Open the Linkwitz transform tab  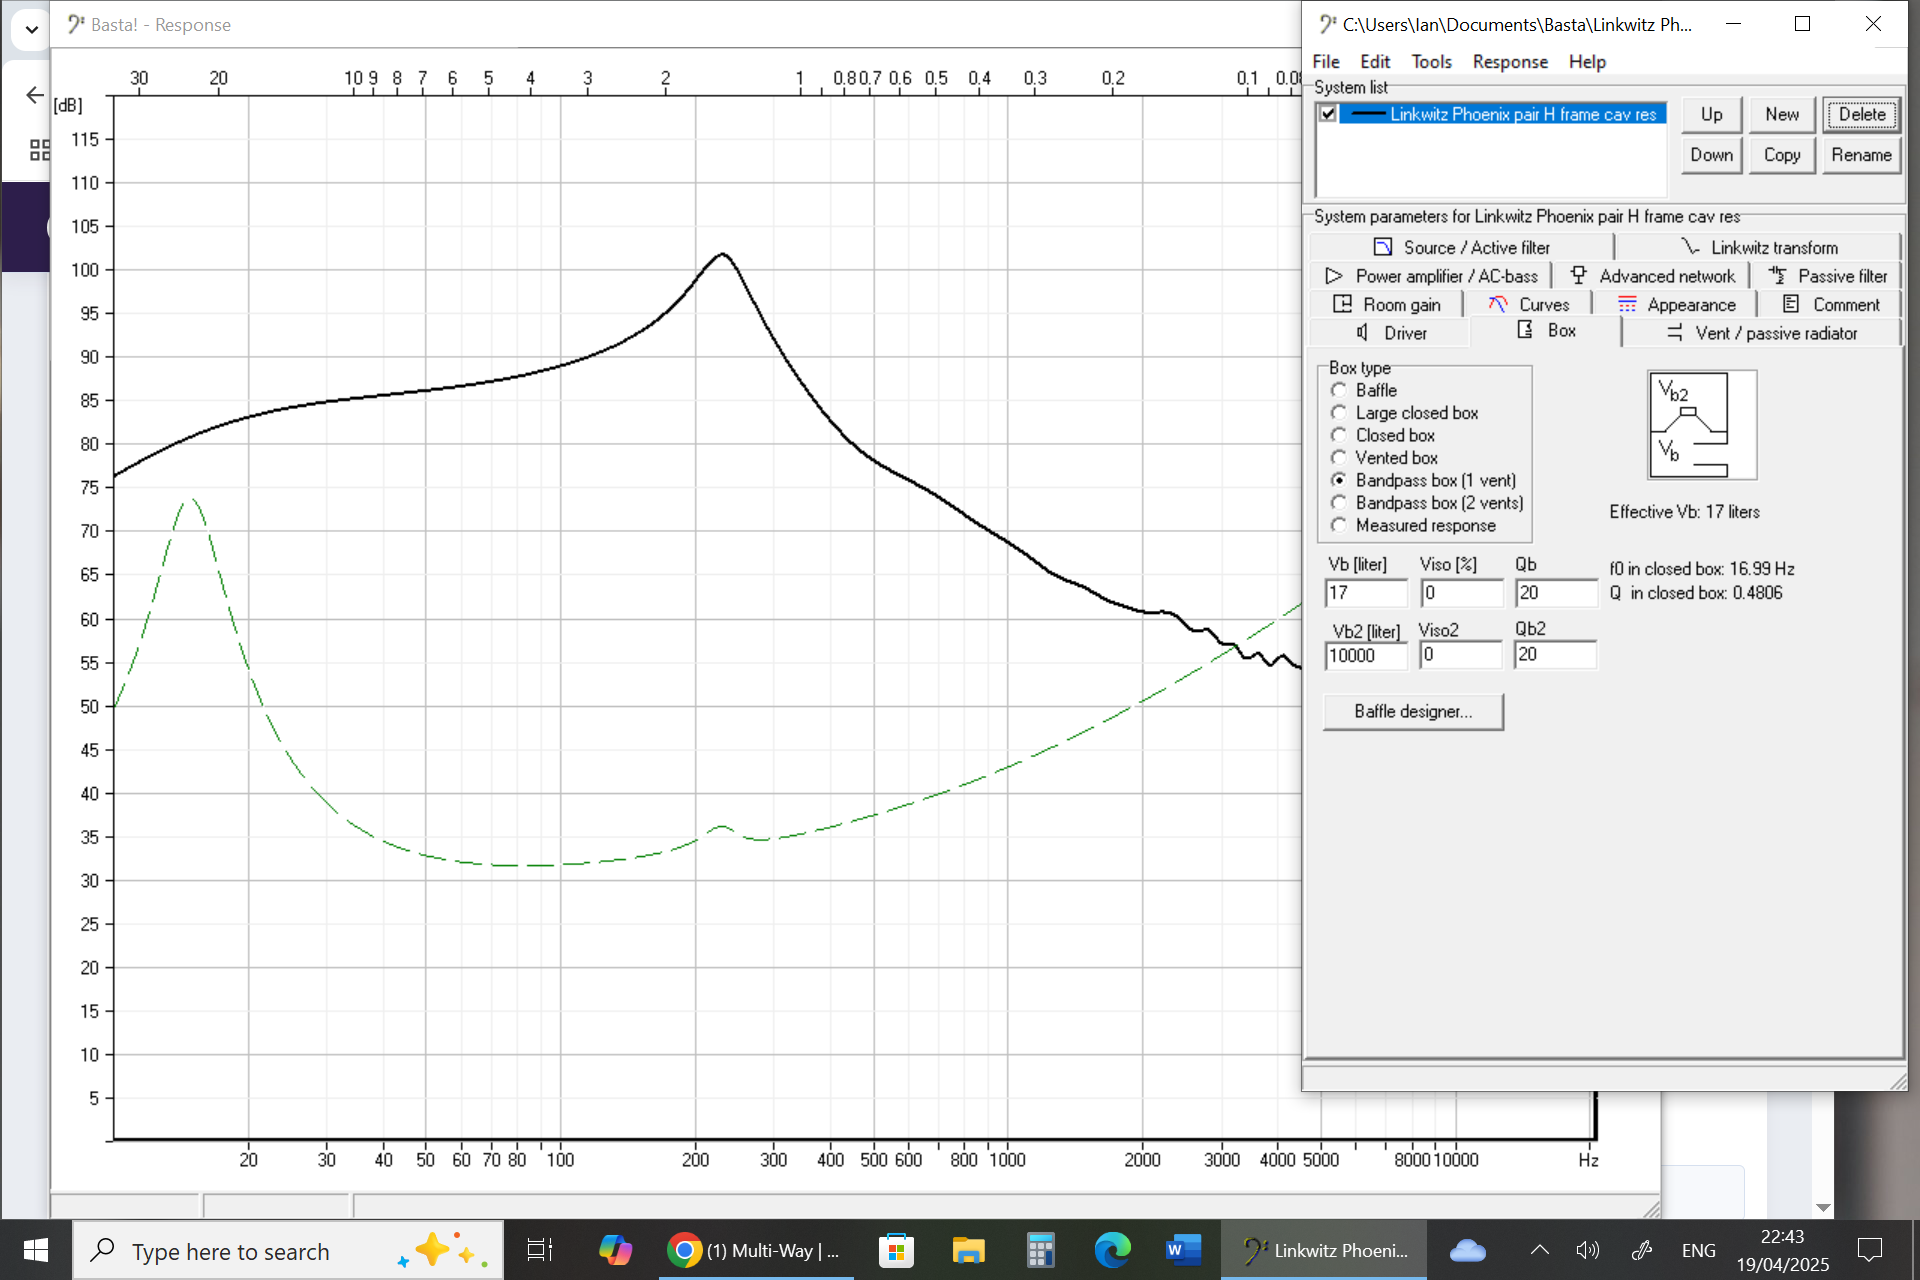(x=1758, y=247)
